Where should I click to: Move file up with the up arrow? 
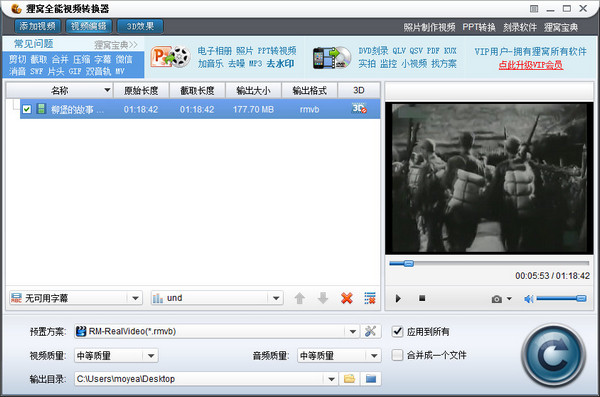(x=300, y=298)
